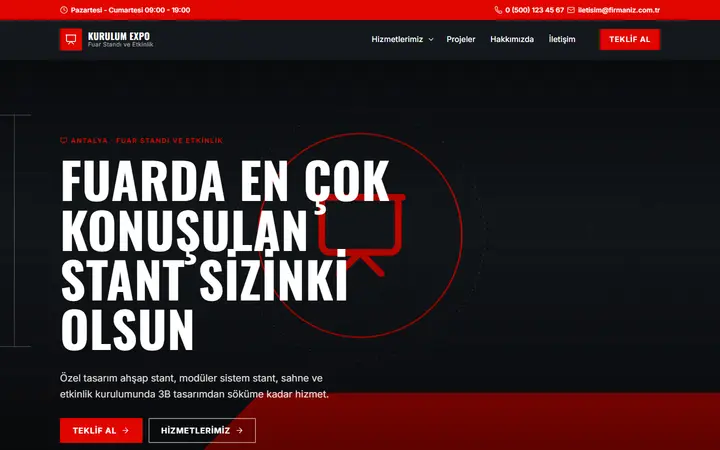Navigate to İletişim page
The width and height of the screenshot is (720, 450).
click(x=562, y=39)
